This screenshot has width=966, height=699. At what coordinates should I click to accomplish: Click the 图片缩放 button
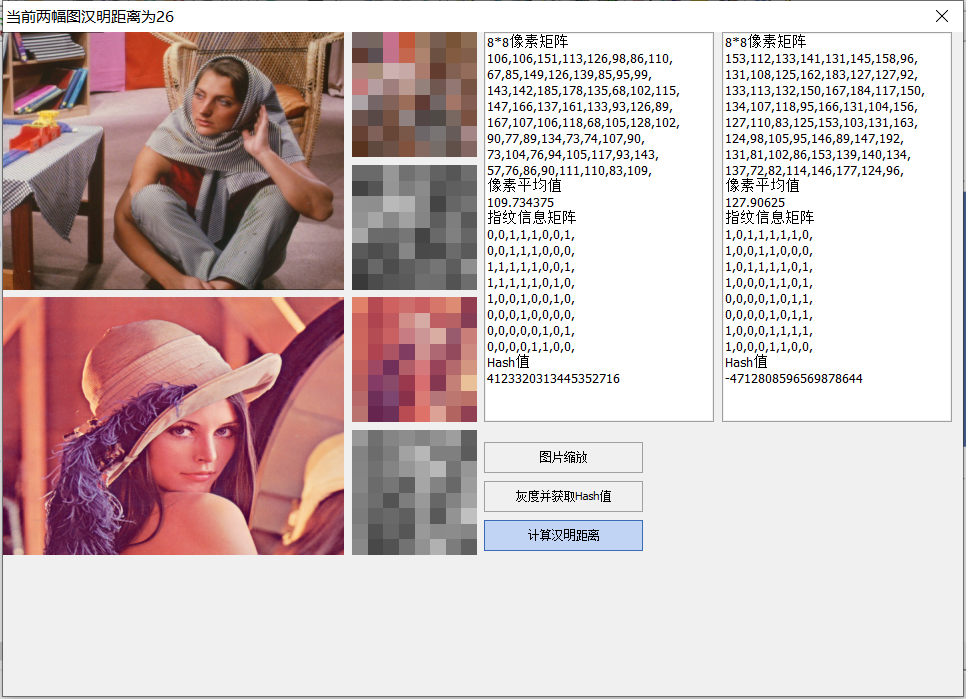(563, 457)
